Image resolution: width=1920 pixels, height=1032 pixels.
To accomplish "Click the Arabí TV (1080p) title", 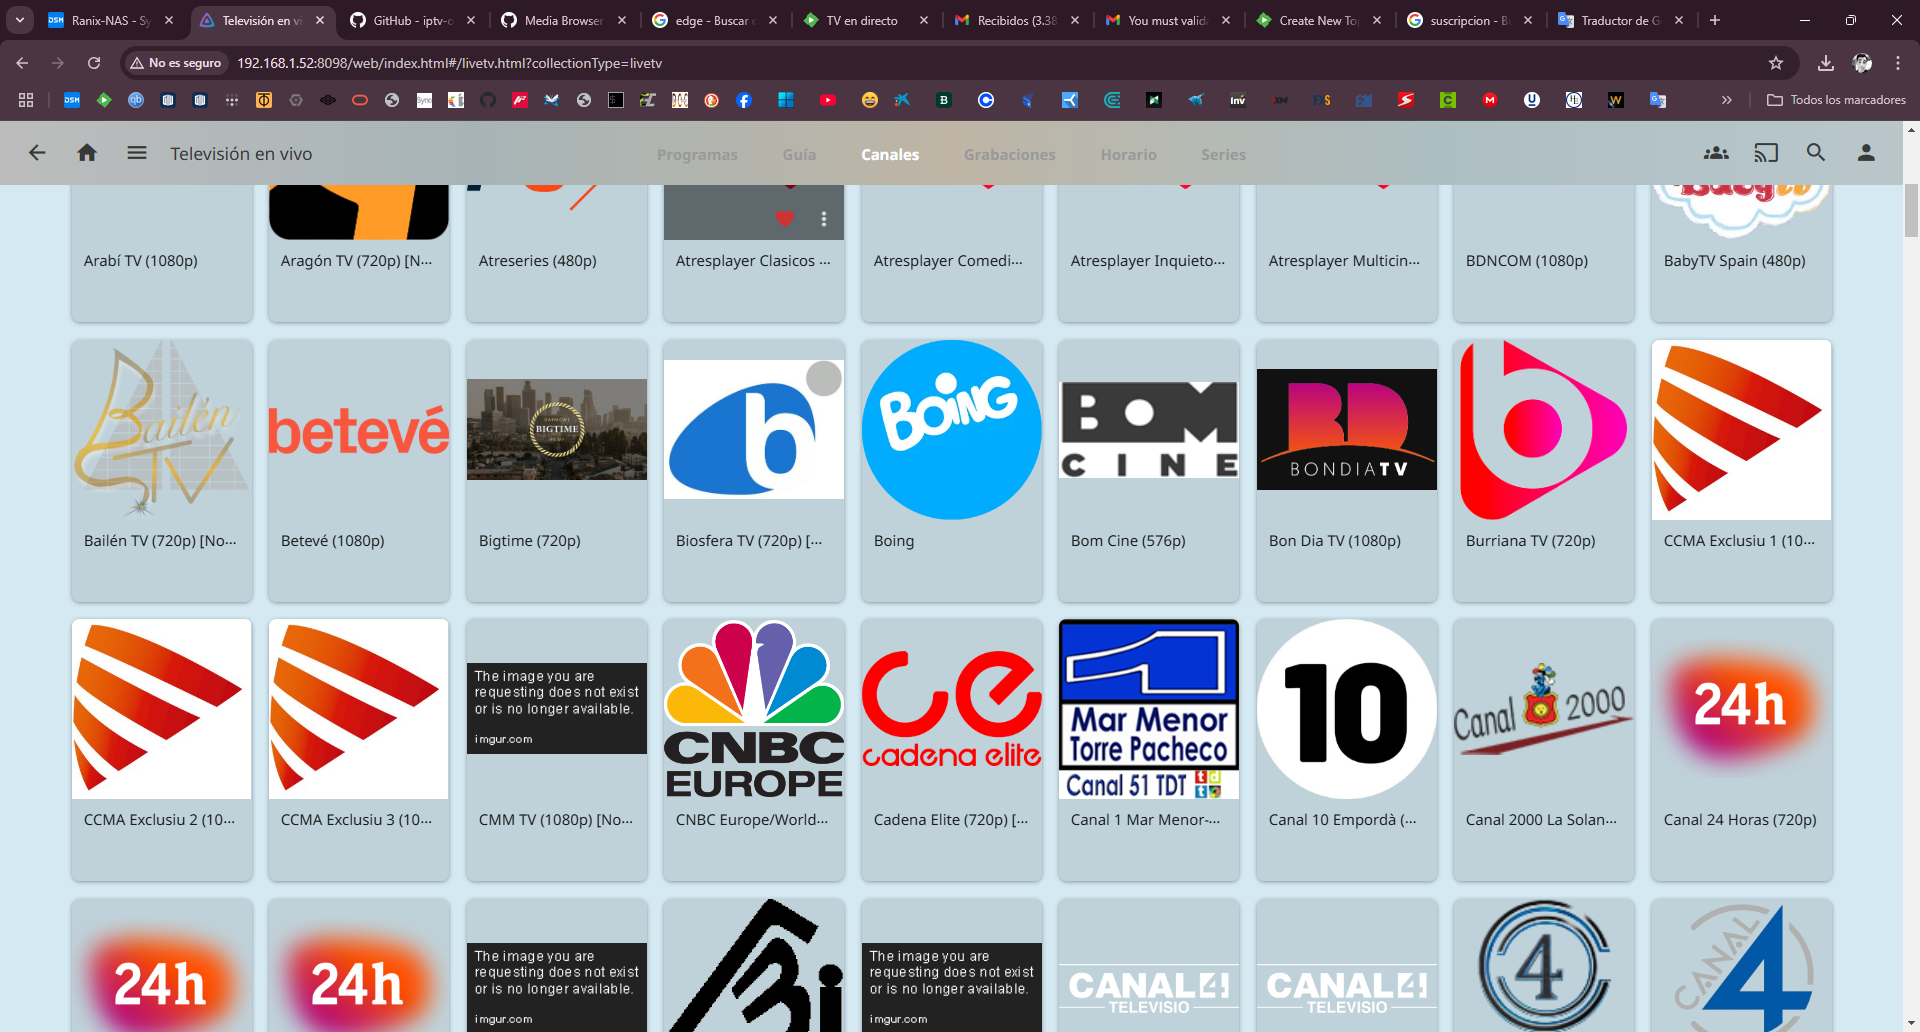I will pyautogui.click(x=141, y=261).
